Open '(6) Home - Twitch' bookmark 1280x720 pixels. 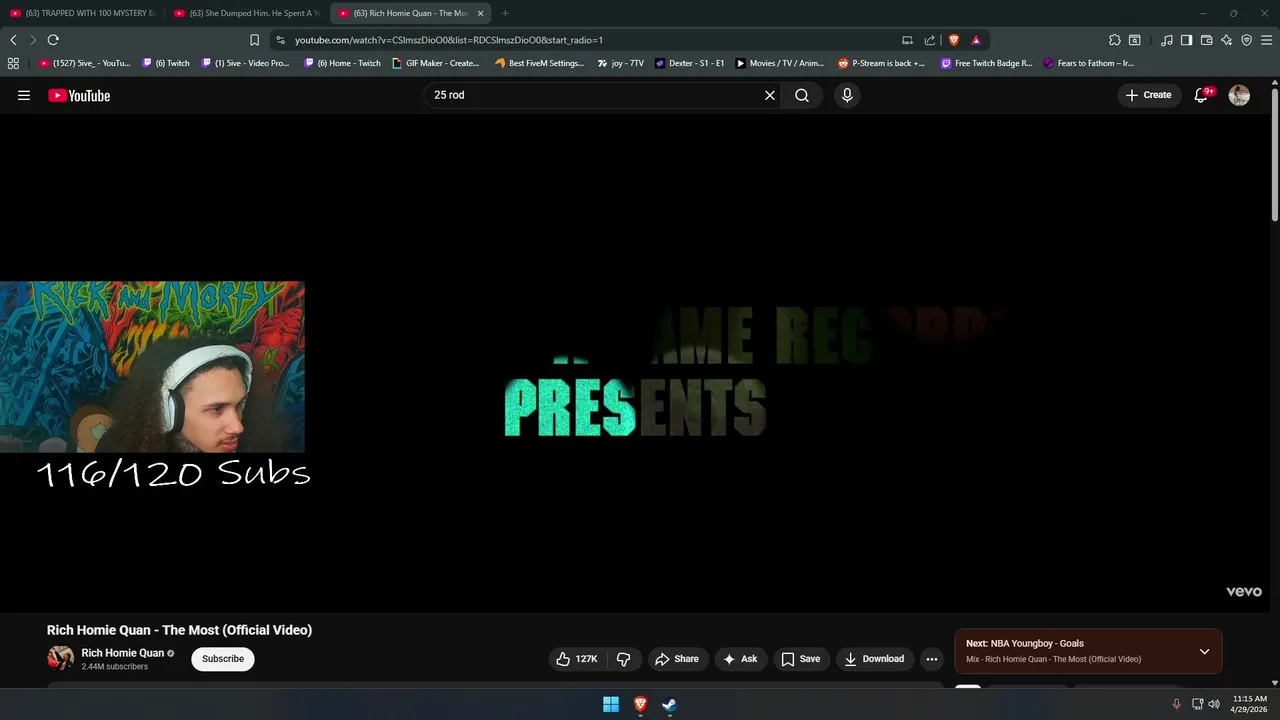[343, 63]
